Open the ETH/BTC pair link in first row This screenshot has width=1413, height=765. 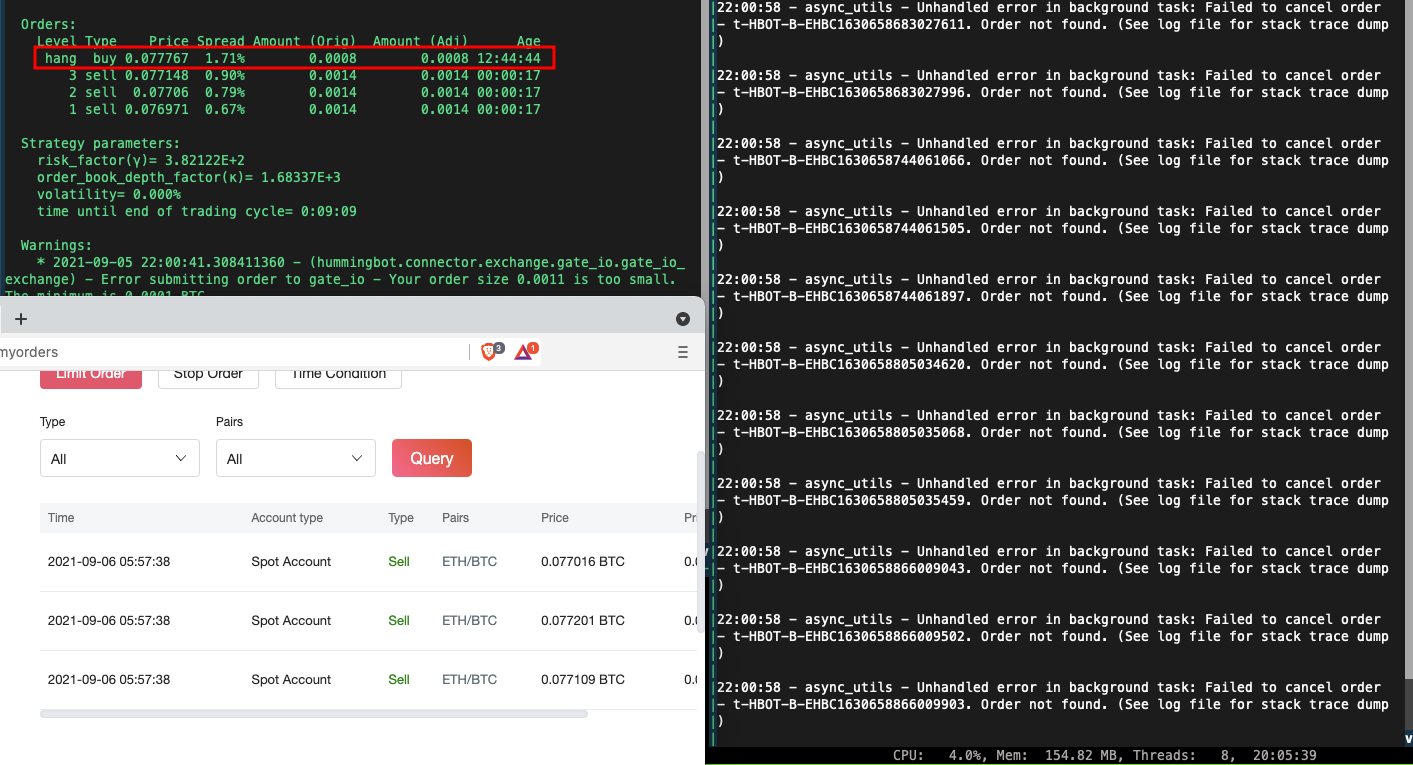coord(469,561)
